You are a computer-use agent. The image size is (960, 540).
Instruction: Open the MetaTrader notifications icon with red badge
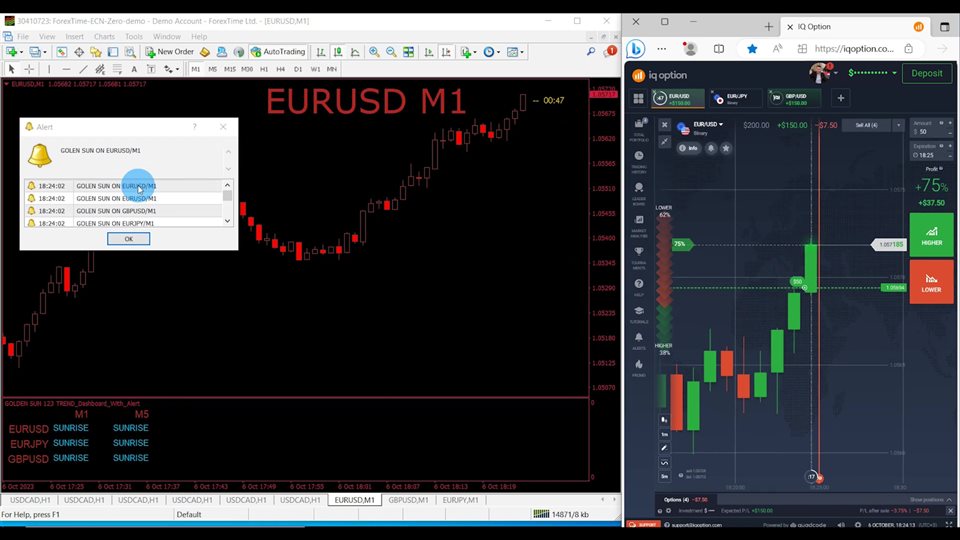pos(610,52)
